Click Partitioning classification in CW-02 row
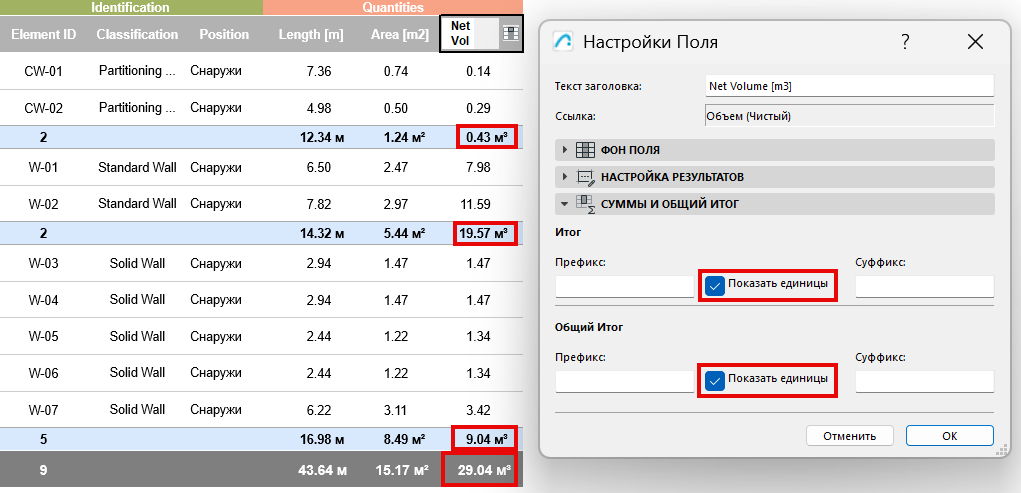The height and width of the screenshot is (493, 1021). click(x=137, y=107)
